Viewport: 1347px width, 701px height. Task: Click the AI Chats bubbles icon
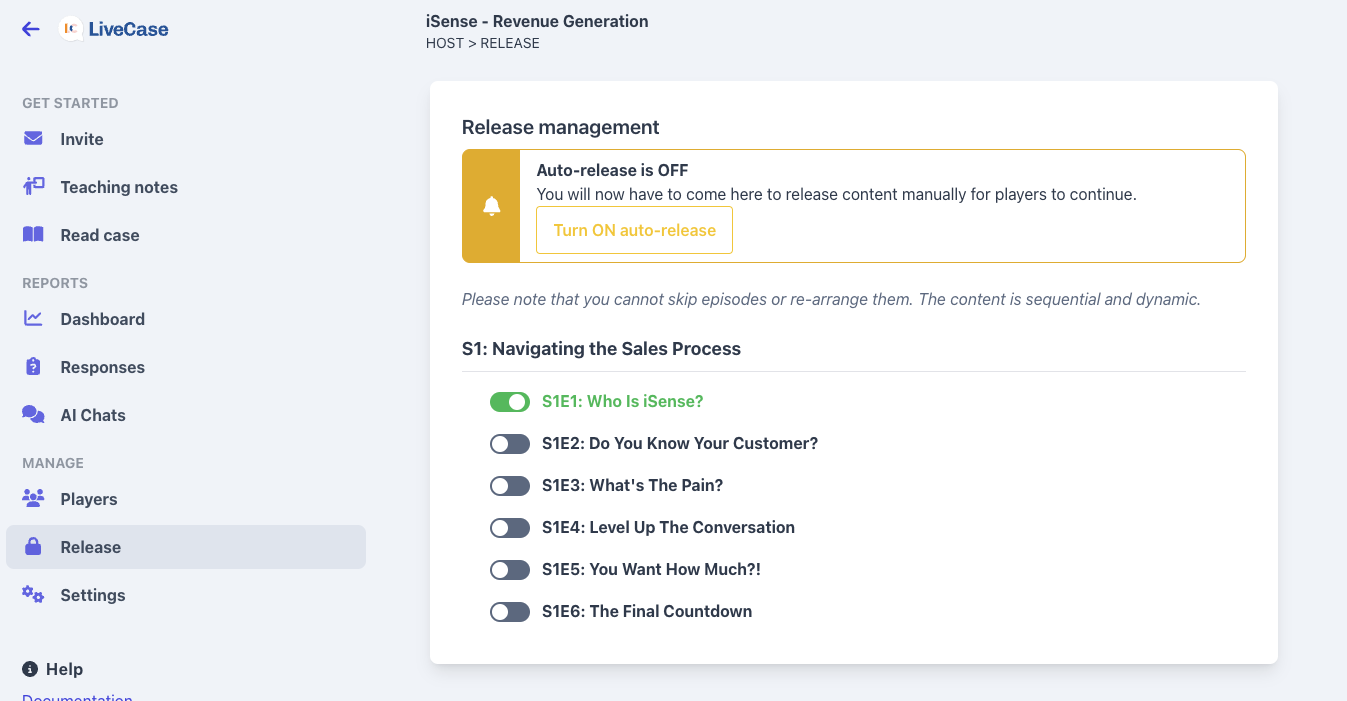(33, 414)
